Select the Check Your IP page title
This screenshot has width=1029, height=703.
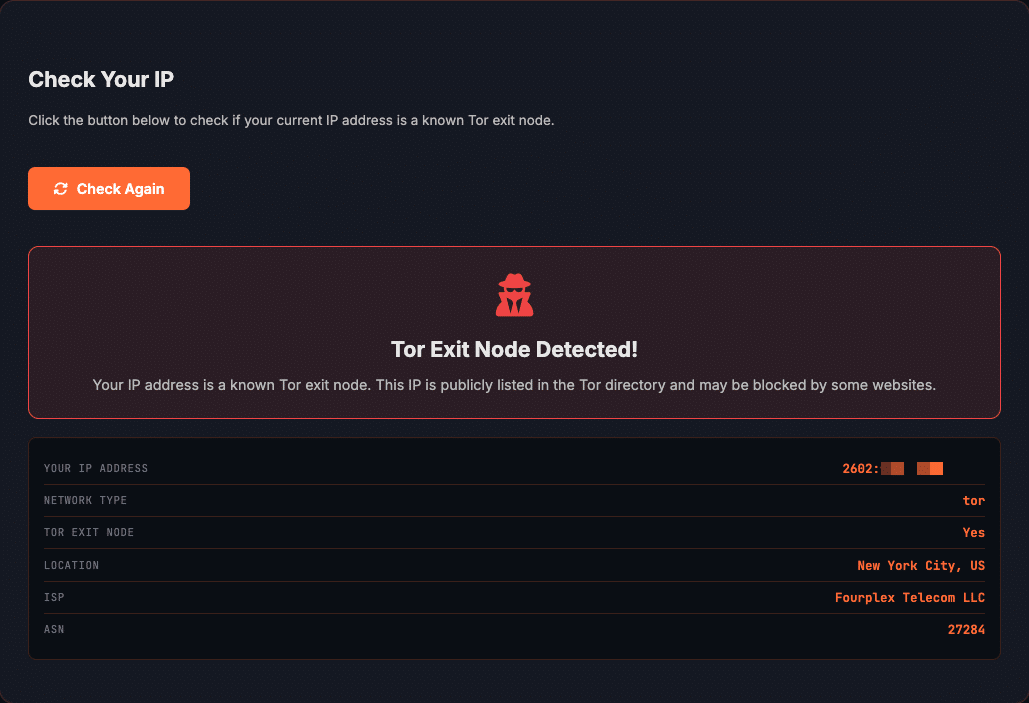pyautogui.click(x=100, y=79)
